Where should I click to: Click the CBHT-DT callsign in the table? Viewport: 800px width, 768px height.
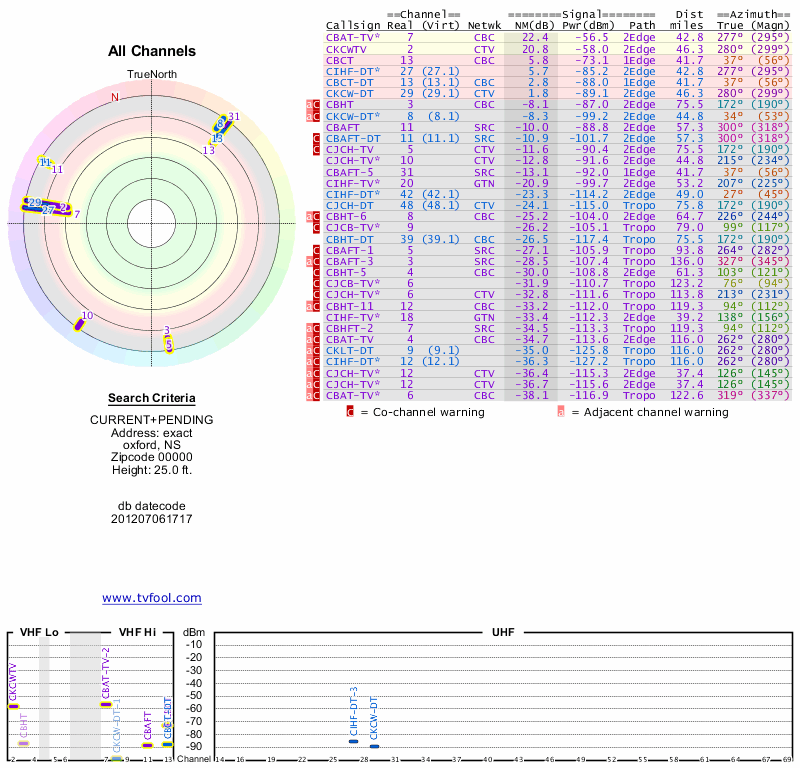tap(349, 239)
